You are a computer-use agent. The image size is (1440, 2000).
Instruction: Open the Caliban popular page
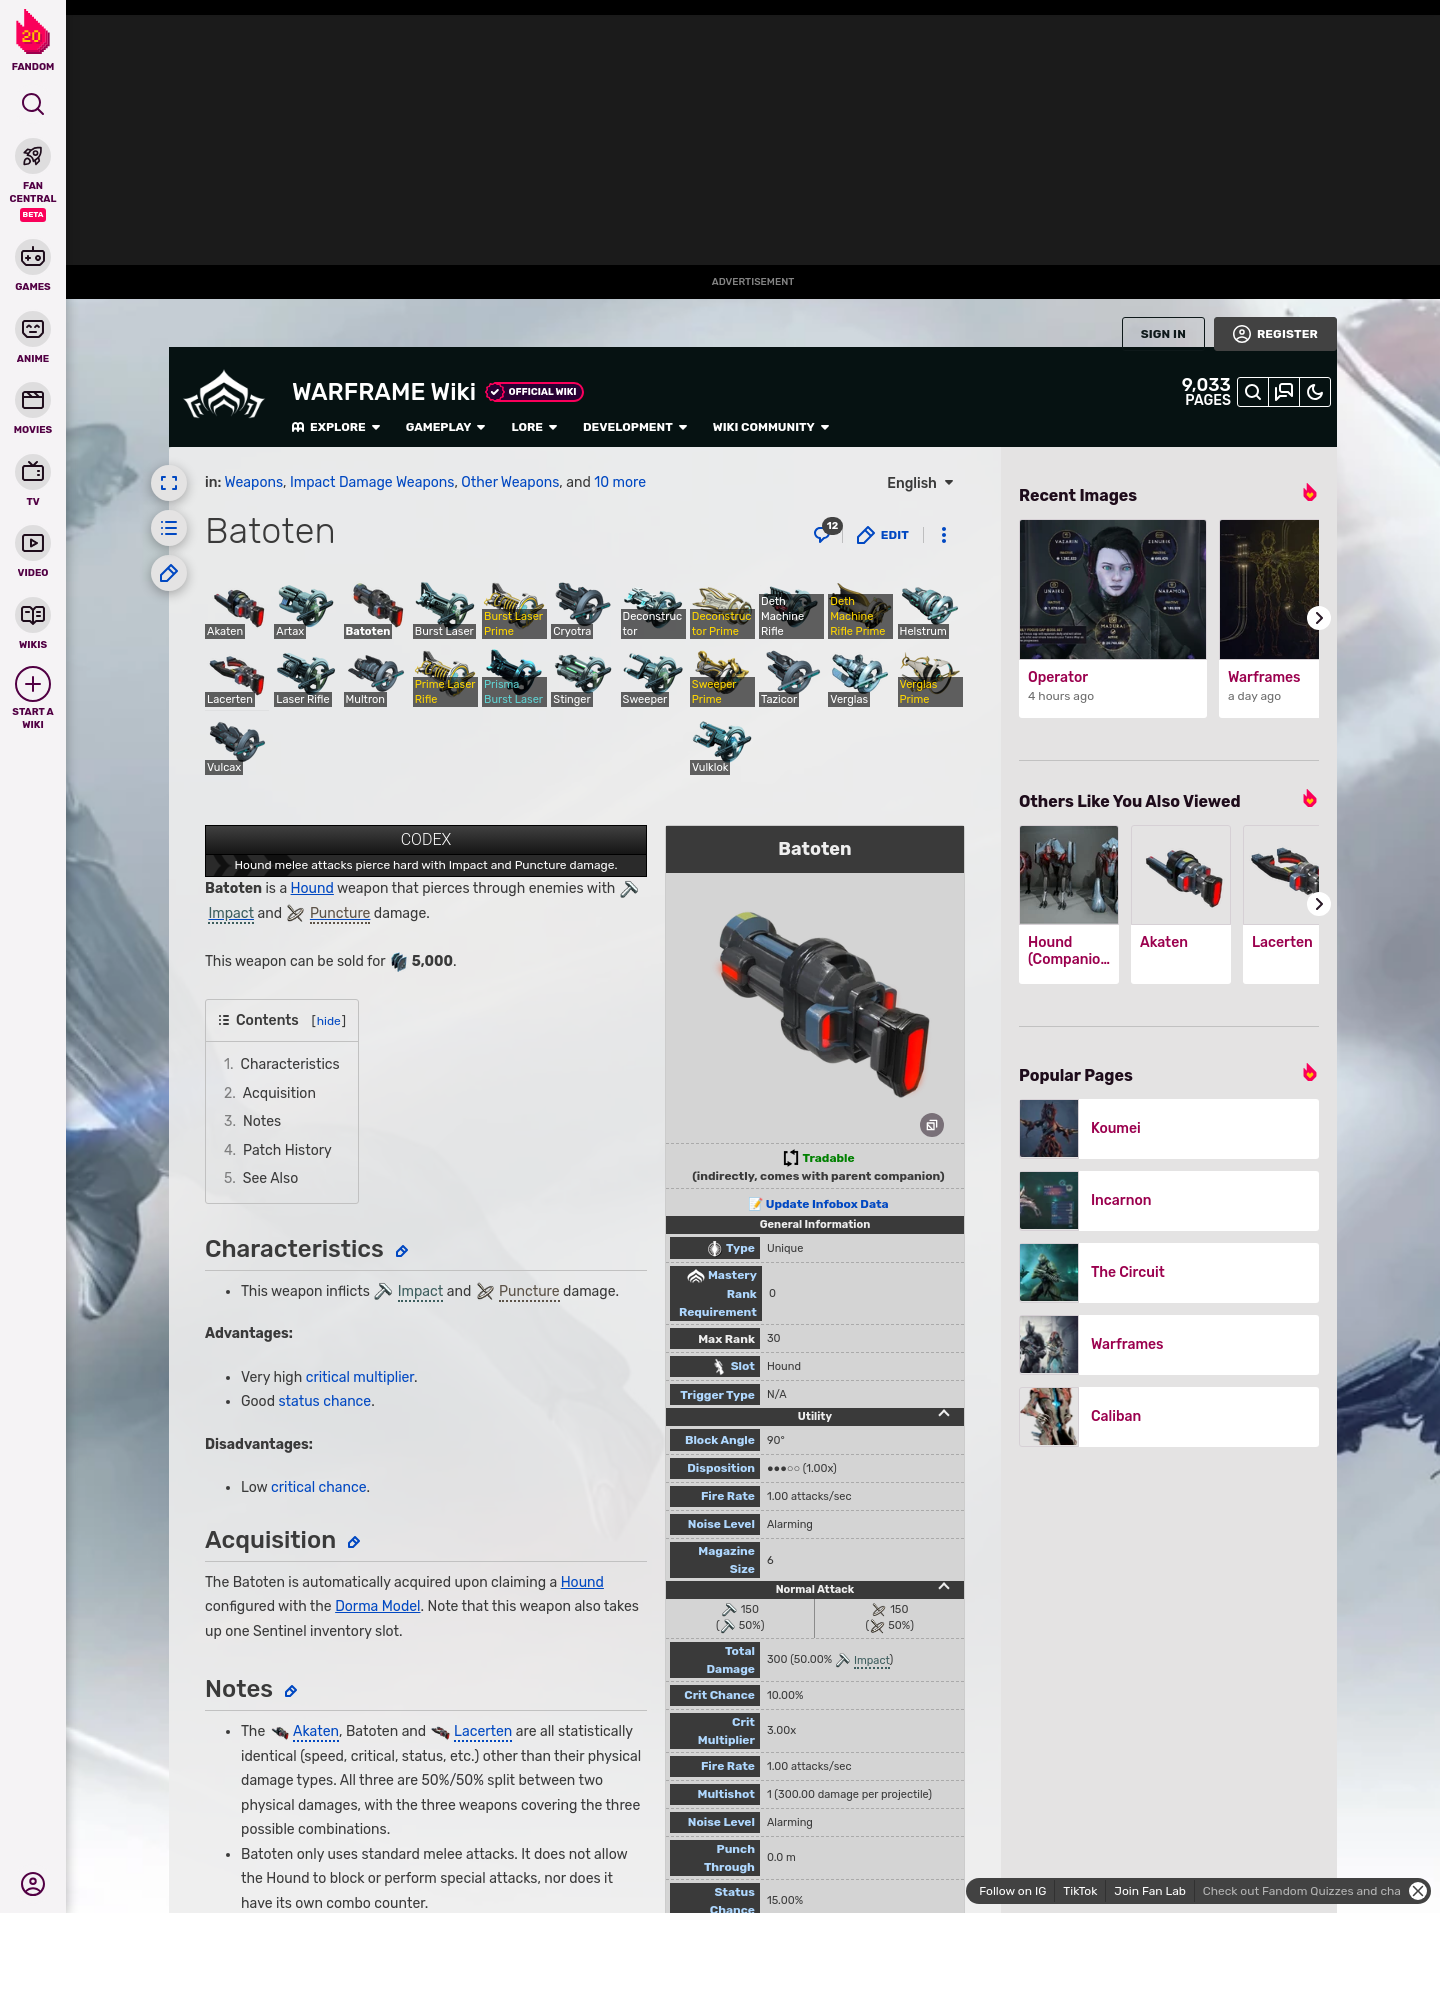tap(1169, 1417)
